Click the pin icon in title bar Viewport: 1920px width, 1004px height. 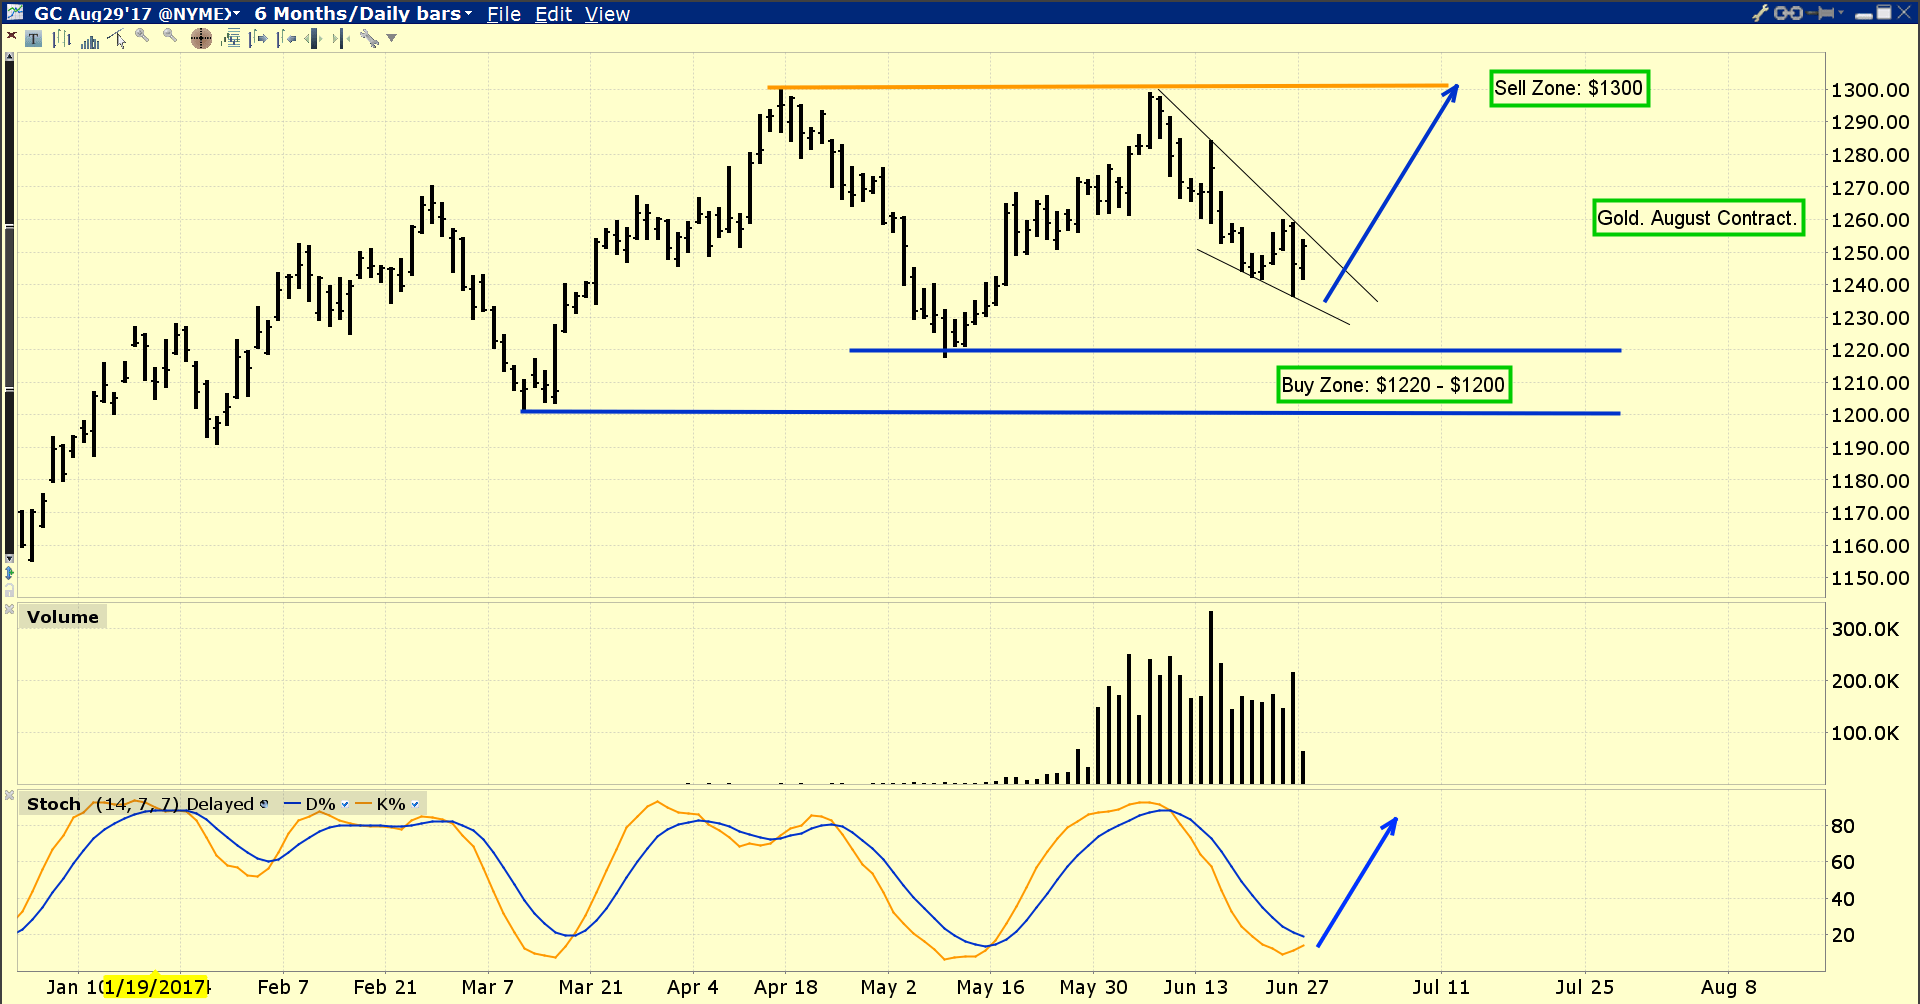click(x=1826, y=13)
